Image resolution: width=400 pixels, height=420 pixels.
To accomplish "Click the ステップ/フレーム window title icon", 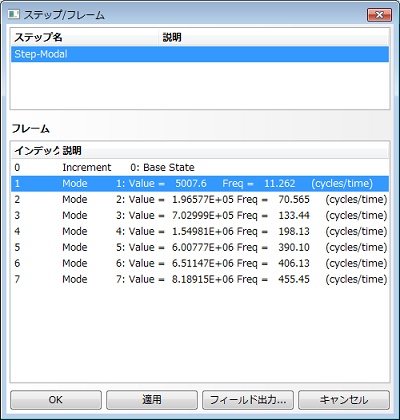I will 14,15.
